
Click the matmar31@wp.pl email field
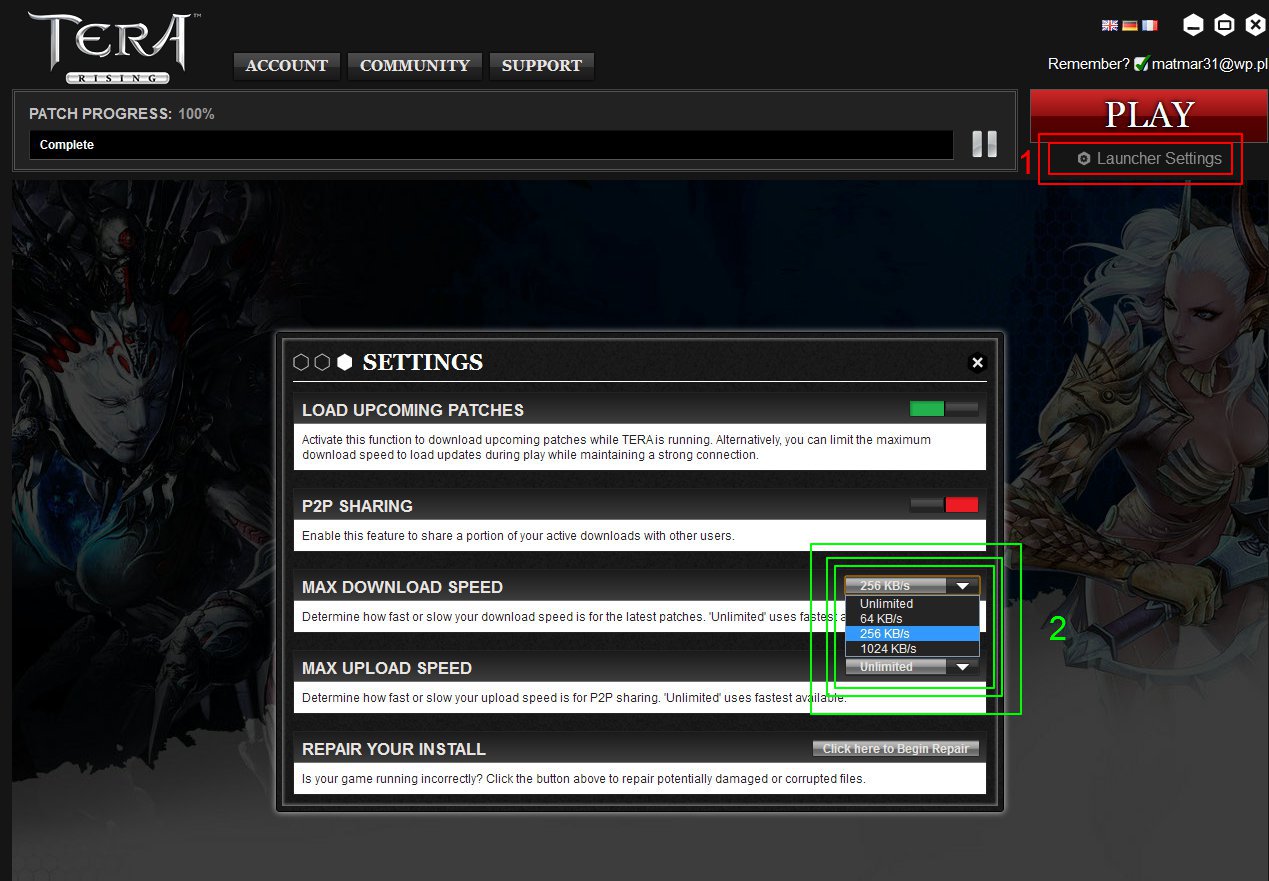point(1210,63)
